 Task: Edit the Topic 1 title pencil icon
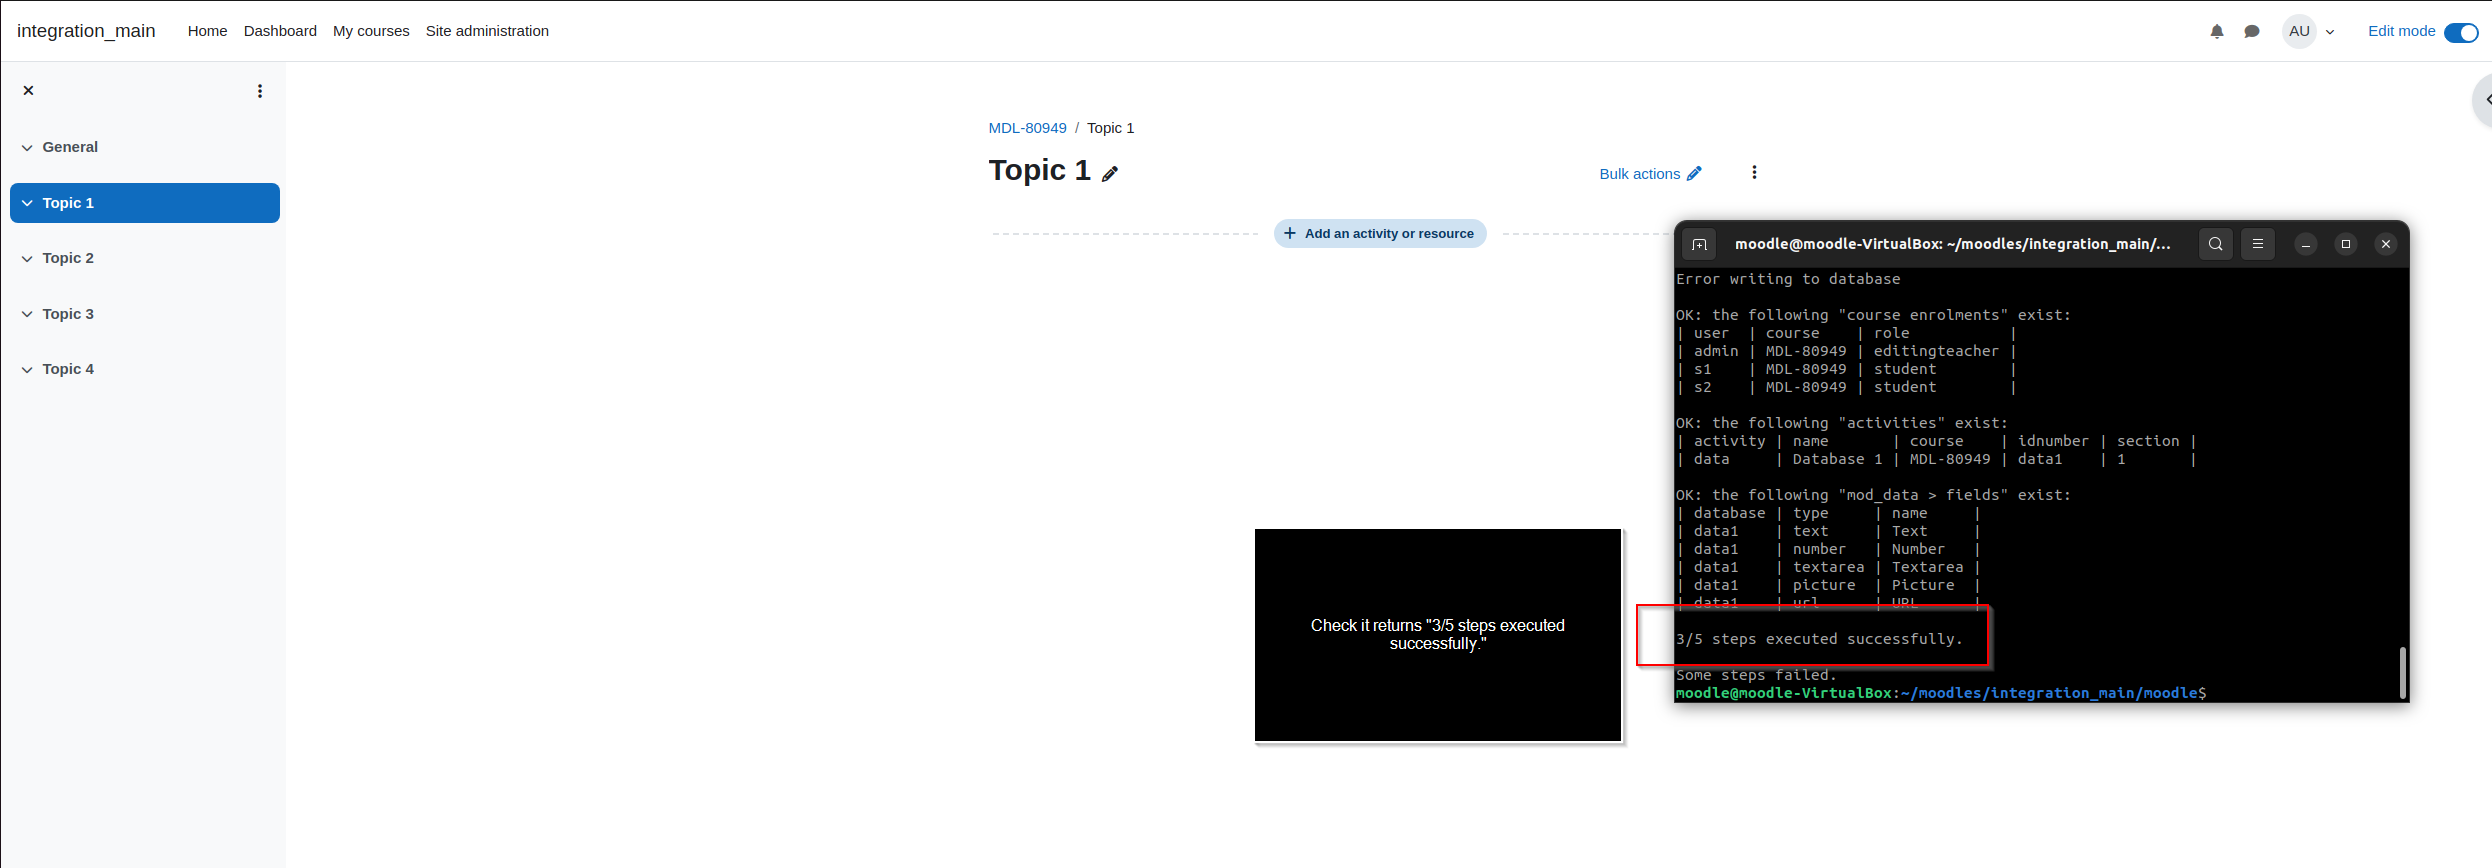[1110, 174]
